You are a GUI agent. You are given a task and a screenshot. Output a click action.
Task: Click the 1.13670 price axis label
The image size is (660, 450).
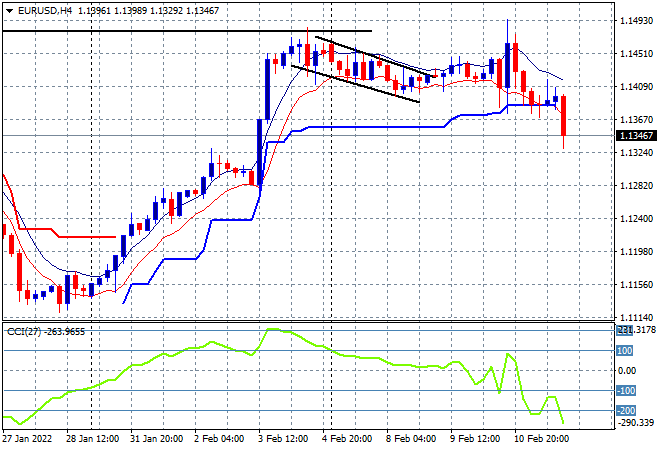(636, 120)
